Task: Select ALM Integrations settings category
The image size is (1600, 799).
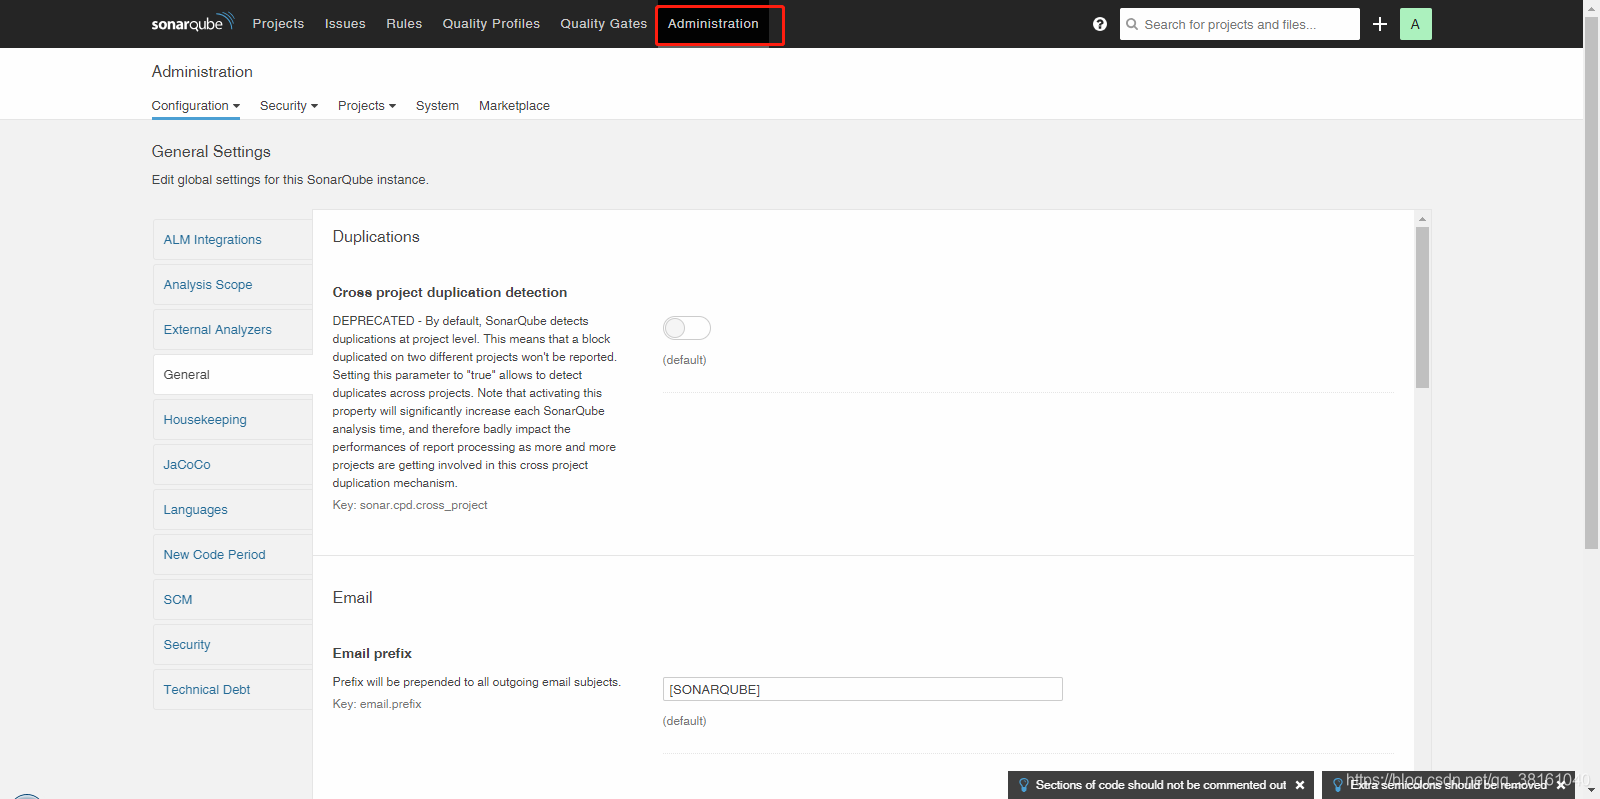Action: [233, 240]
